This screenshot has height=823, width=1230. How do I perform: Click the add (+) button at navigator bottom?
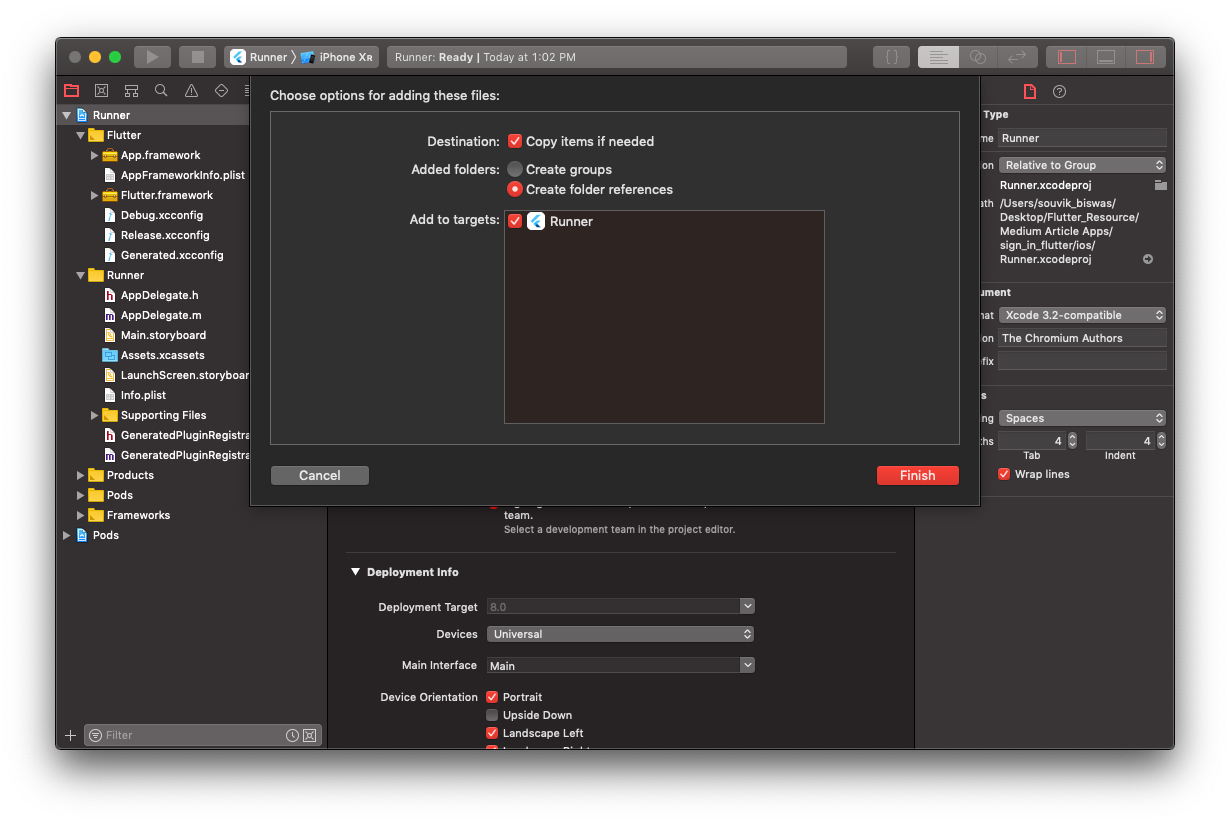pos(70,735)
